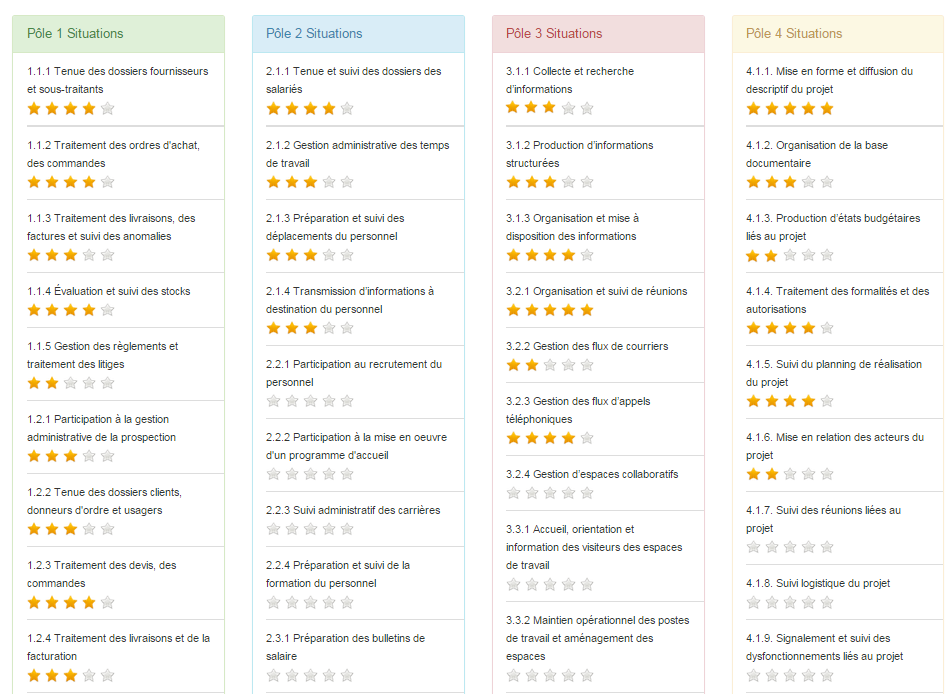The width and height of the screenshot is (950, 694).
Task: Set fifth star on 4.1.8 Suivi logistique du projet
Action: [x=827, y=602]
